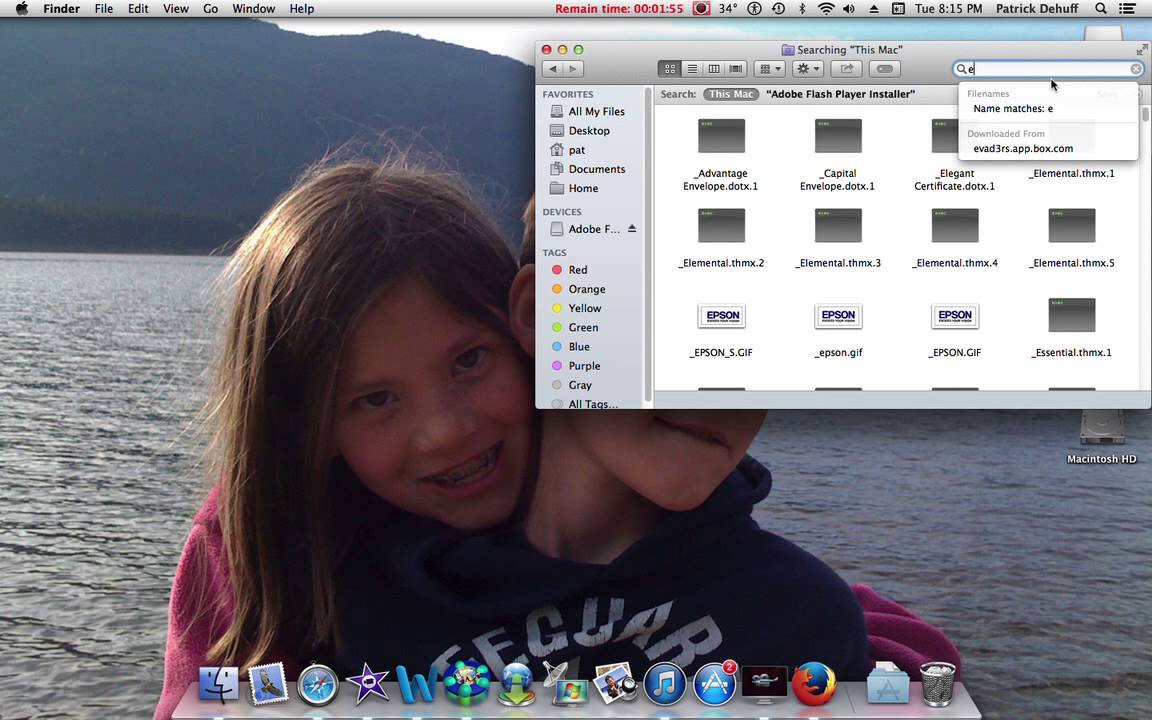The height and width of the screenshot is (720, 1152).
Task: Click the Share toolbar button
Action: (x=846, y=69)
